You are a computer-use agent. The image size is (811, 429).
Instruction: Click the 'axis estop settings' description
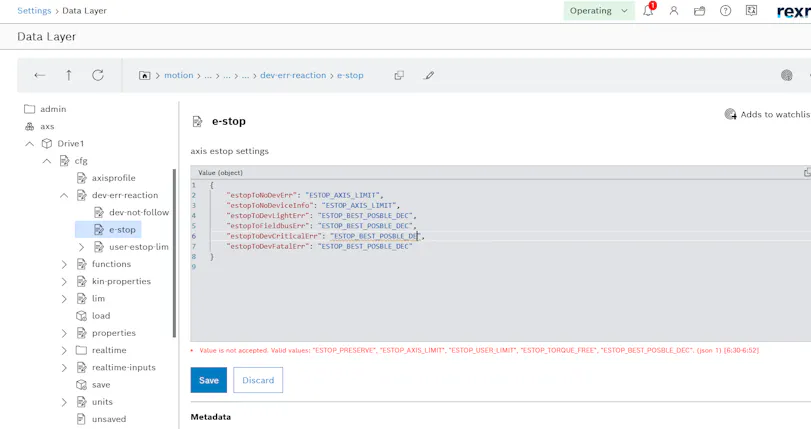[x=230, y=151]
